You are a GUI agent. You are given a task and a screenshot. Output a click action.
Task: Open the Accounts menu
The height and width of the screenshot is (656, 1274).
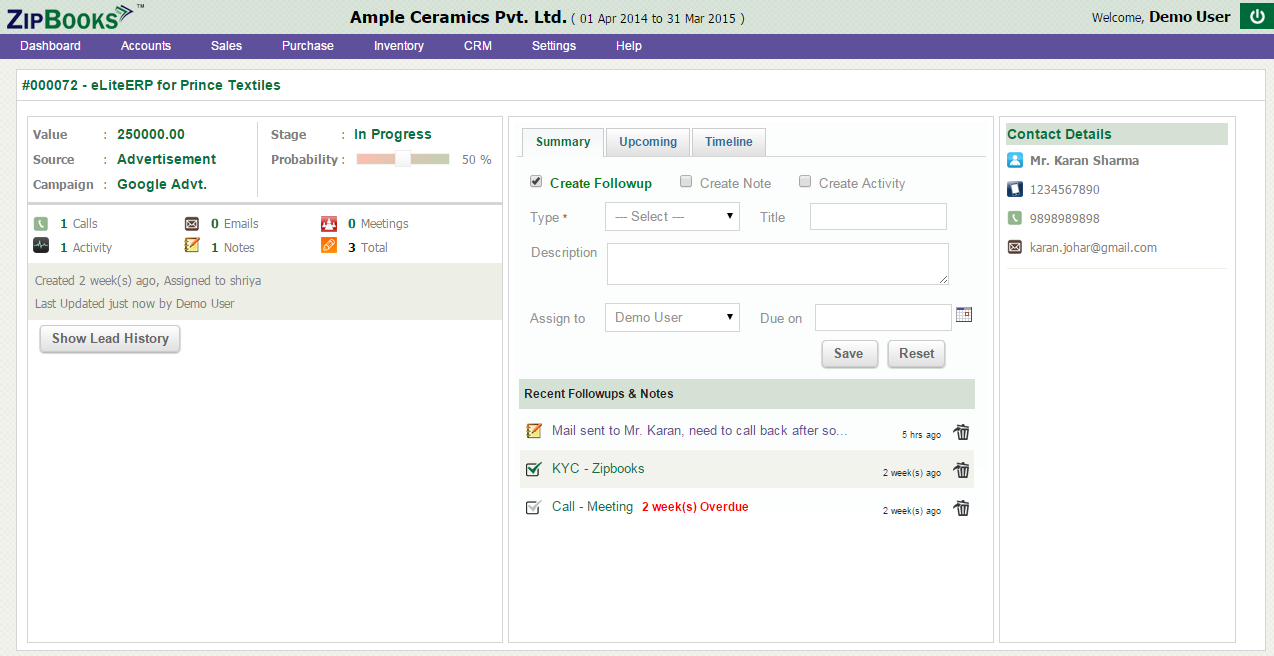pyautogui.click(x=146, y=46)
